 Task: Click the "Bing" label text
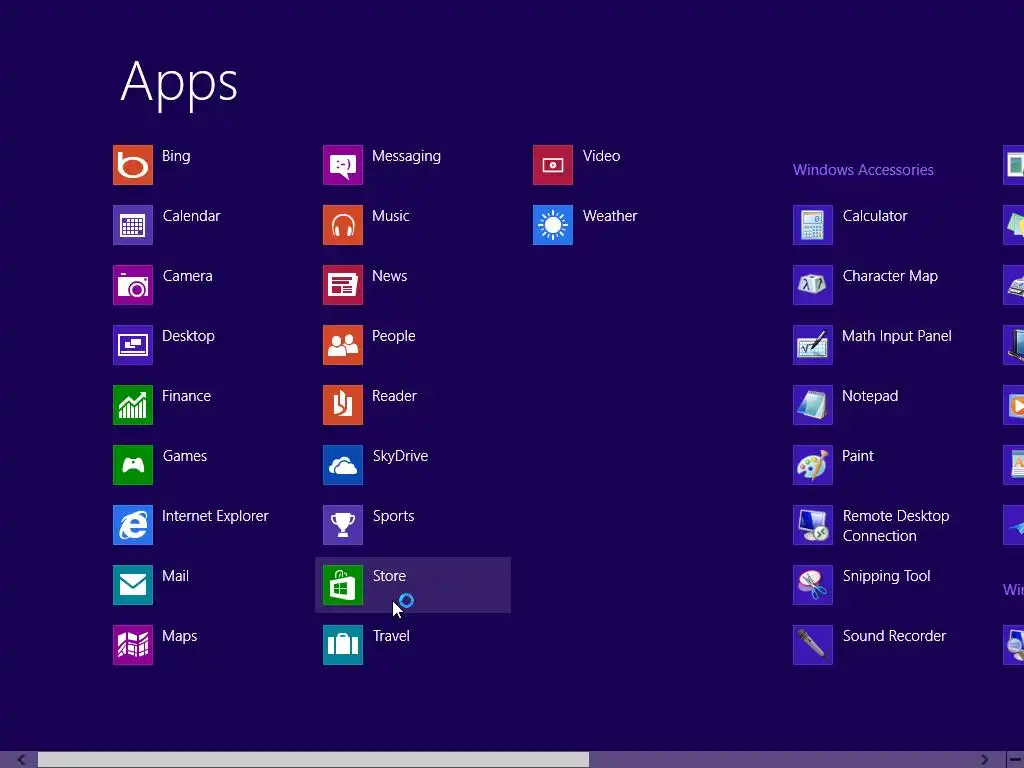176,157
